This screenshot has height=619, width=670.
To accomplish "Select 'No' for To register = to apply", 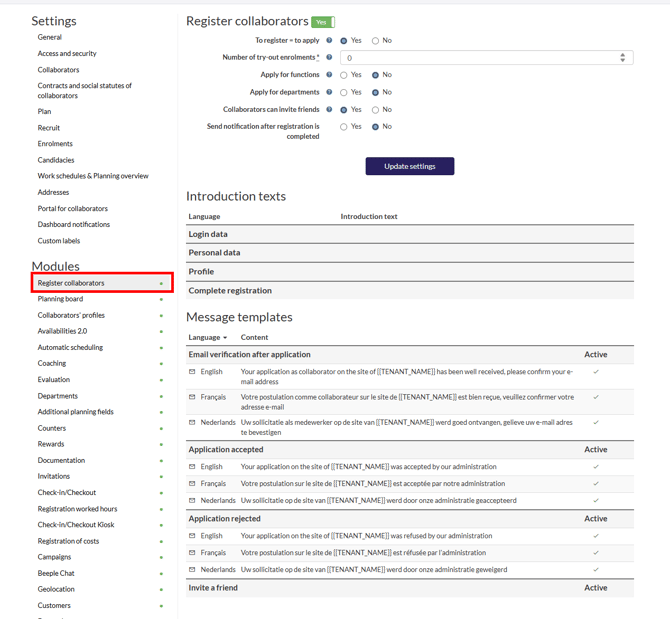I will [376, 41].
